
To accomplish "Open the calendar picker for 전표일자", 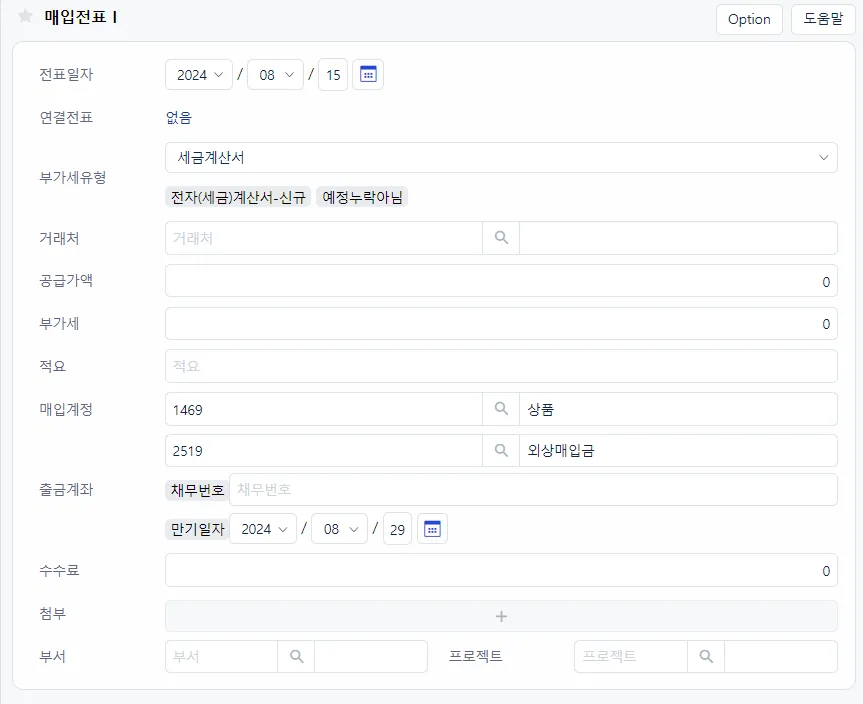I will [368, 74].
